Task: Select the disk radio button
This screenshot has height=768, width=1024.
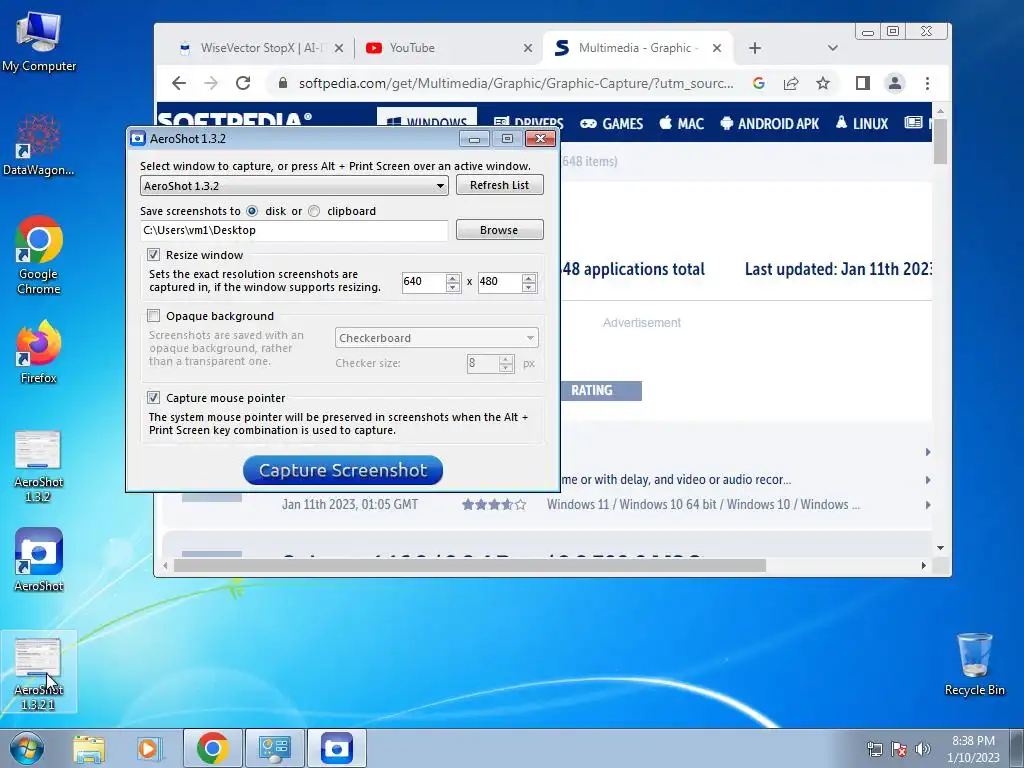Action: pos(252,211)
